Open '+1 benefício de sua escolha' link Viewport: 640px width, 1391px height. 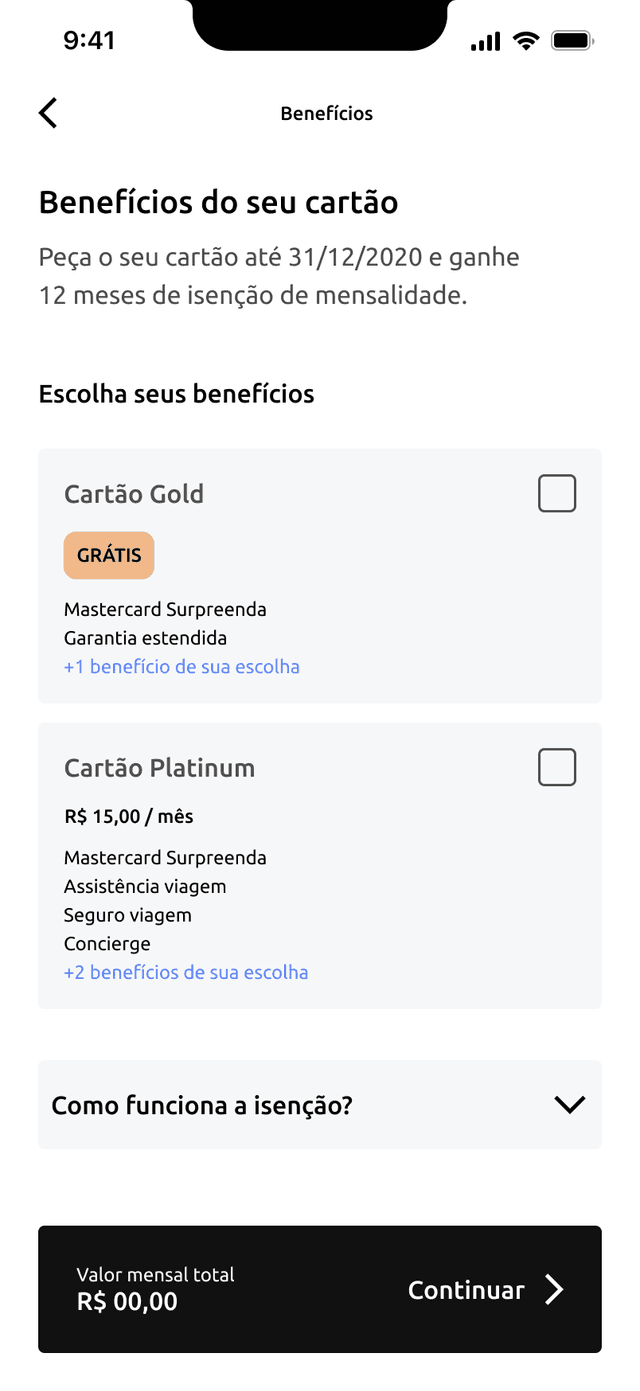click(x=182, y=667)
